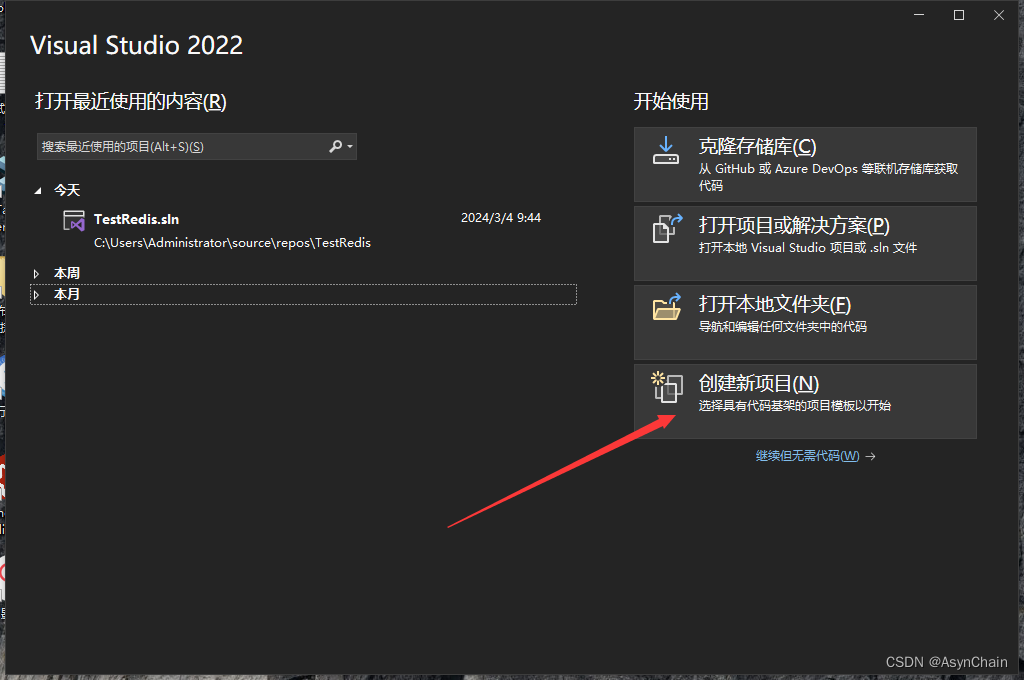1024x680 pixels.
Task: Minimize the Visual Studio 2022 window
Action: [x=919, y=14]
